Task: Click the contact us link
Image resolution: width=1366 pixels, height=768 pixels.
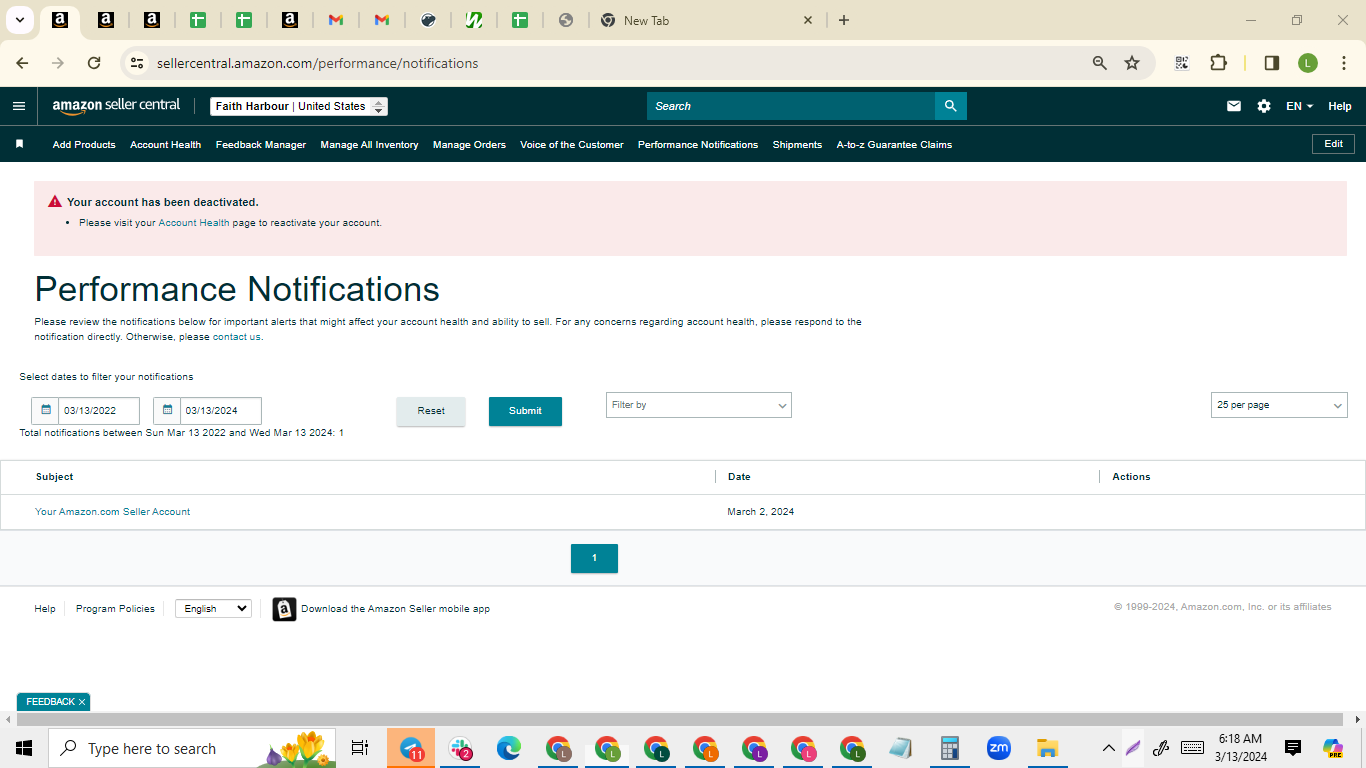Action: coord(237,337)
